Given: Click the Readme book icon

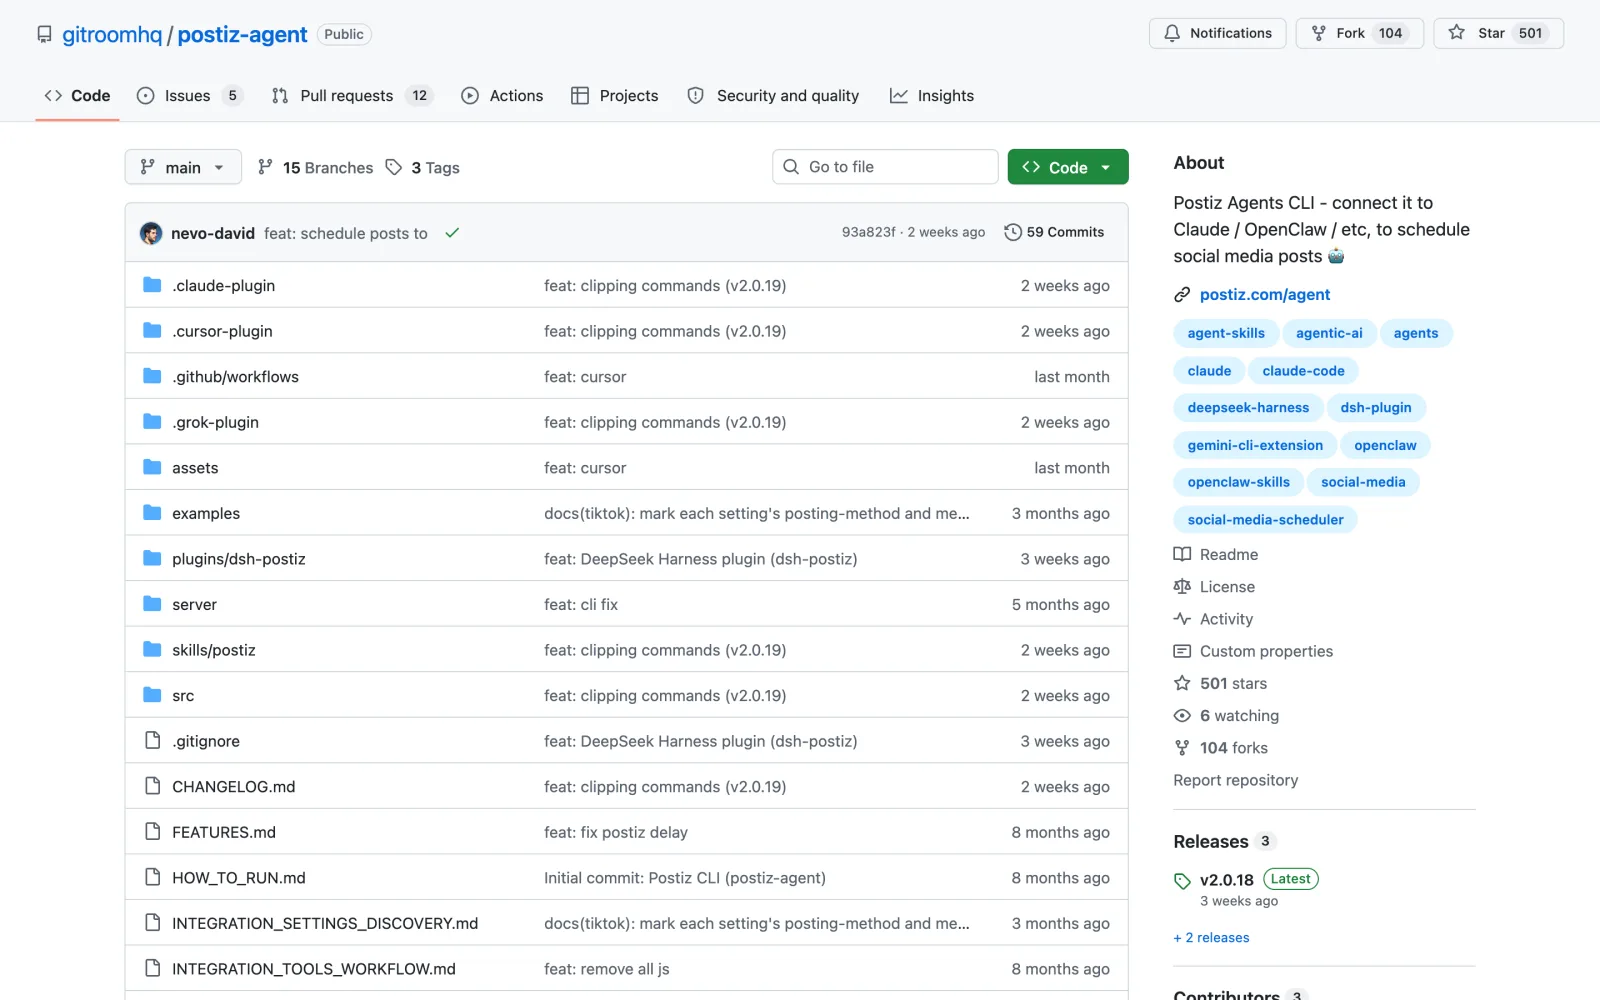Looking at the screenshot, I should pyautogui.click(x=1182, y=554).
